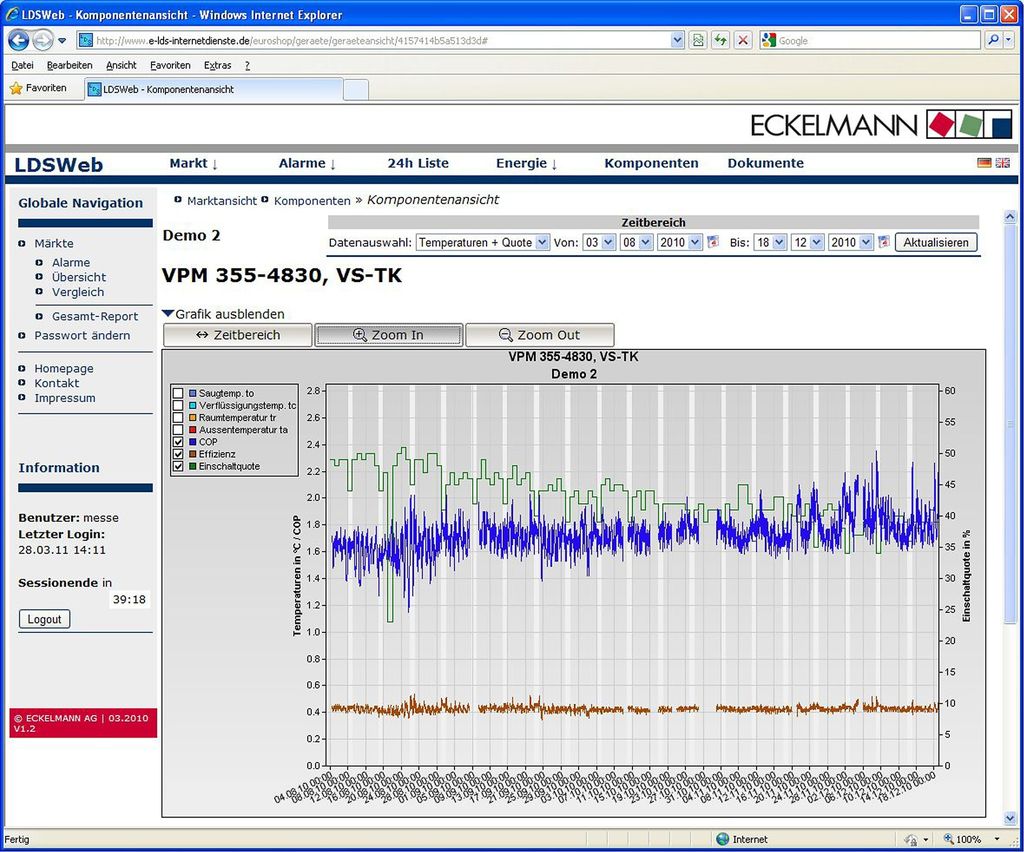Screen dimensions: 1024x852
Task: Click the Logout button
Action: click(44, 619)
